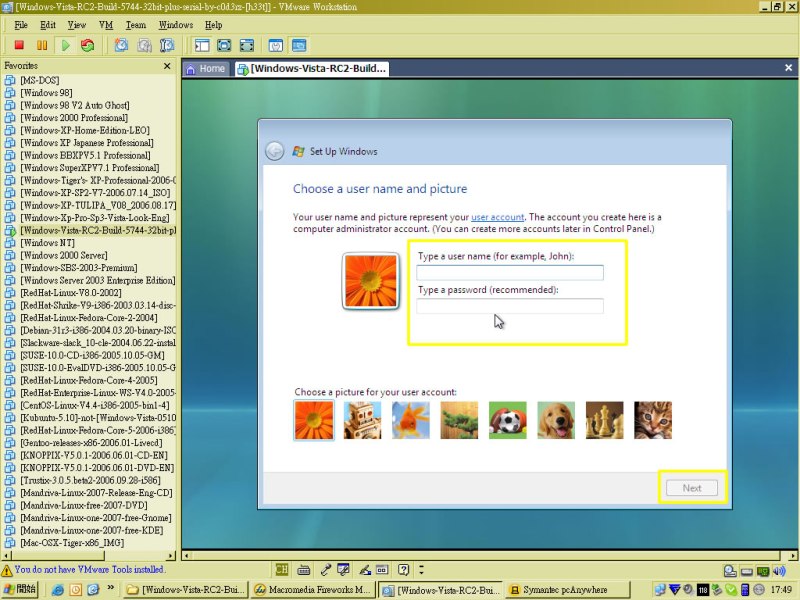Click the red Power Off toolbar icon
The image size is (800, 600).
pyautogui.click(x=19, y=45)
